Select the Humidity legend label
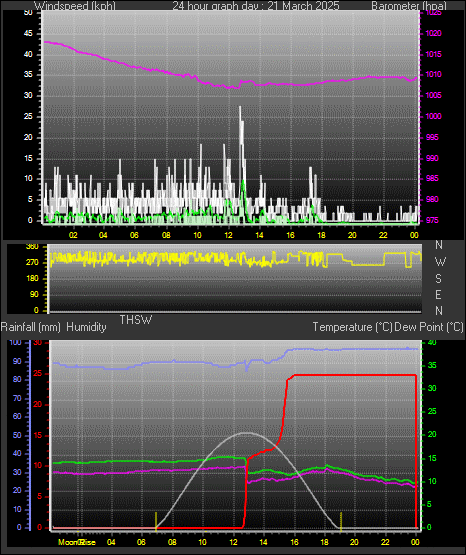This screenshot has height=555, width=466. click(x=86, y=327)
